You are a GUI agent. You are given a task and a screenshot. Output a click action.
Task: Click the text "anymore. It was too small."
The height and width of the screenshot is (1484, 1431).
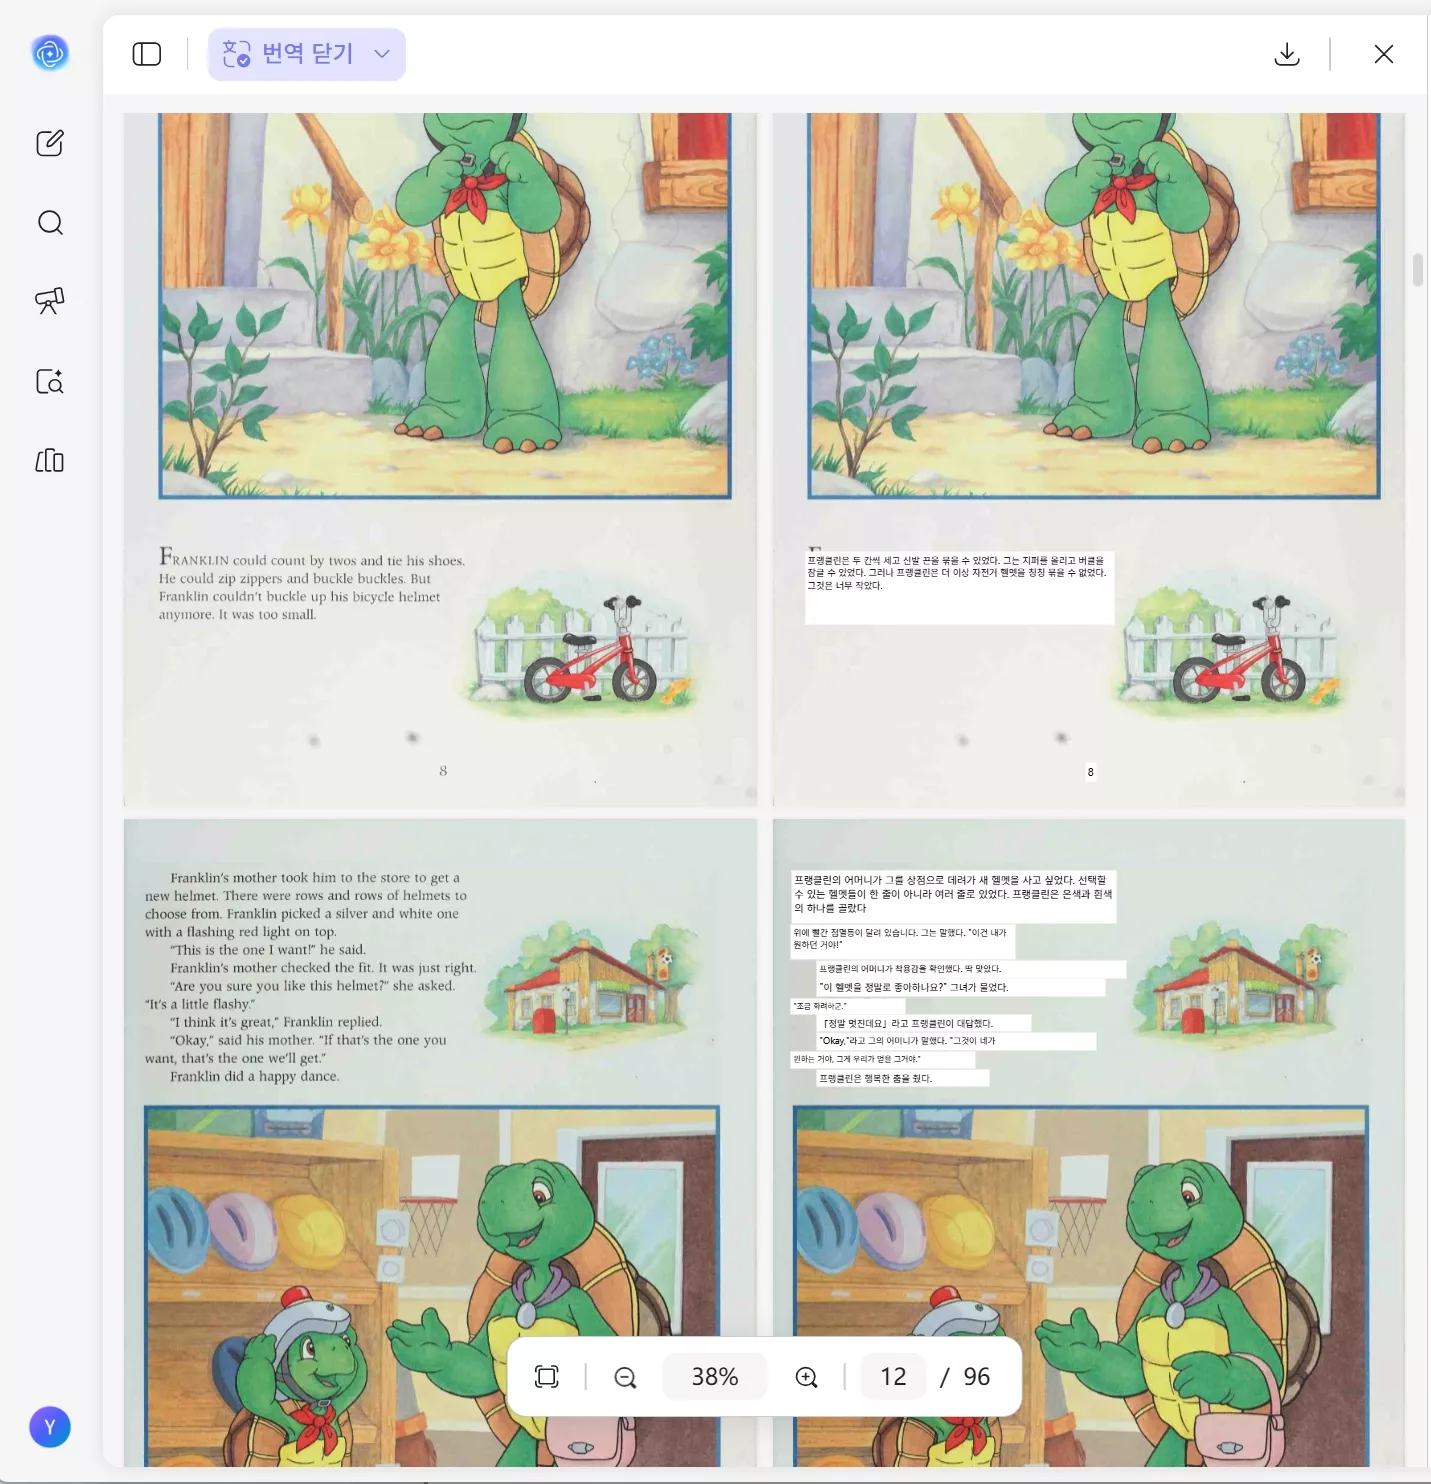coord(237,614)
